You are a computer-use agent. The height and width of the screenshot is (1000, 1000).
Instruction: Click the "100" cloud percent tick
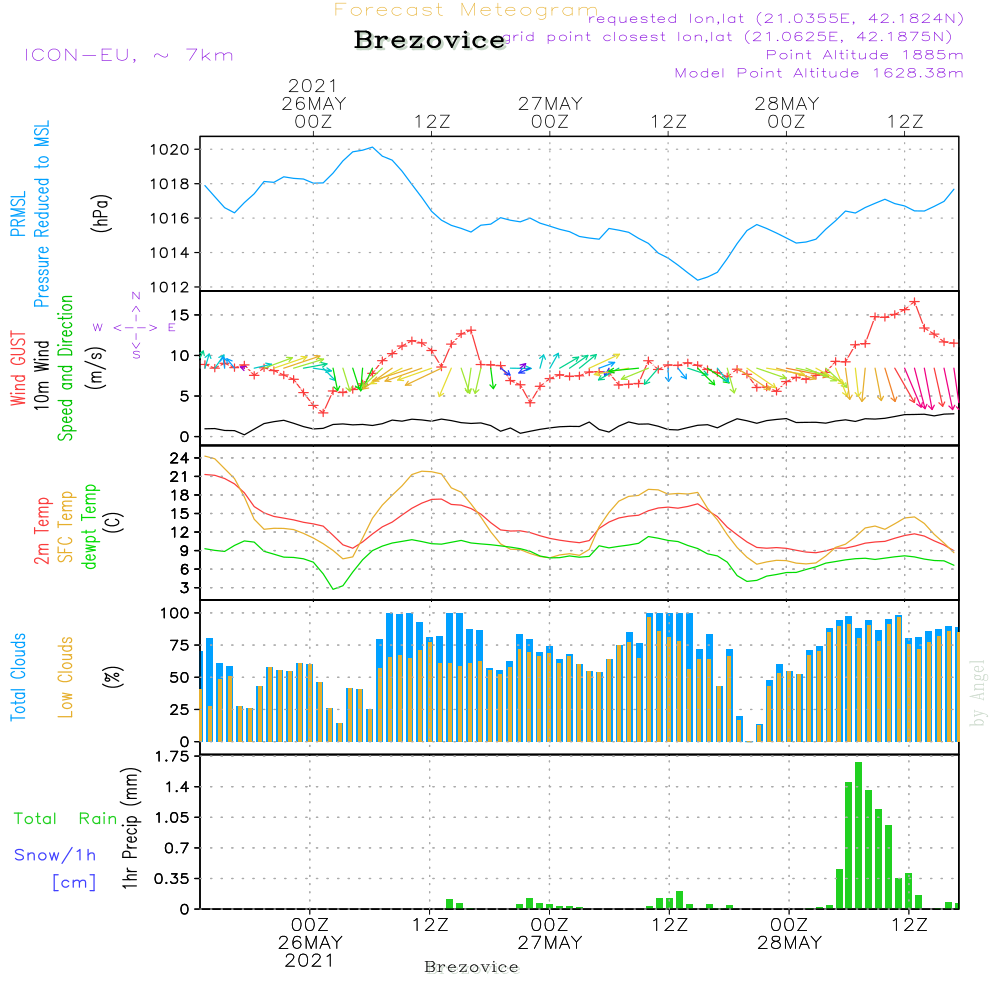click(x=175, y=613)
